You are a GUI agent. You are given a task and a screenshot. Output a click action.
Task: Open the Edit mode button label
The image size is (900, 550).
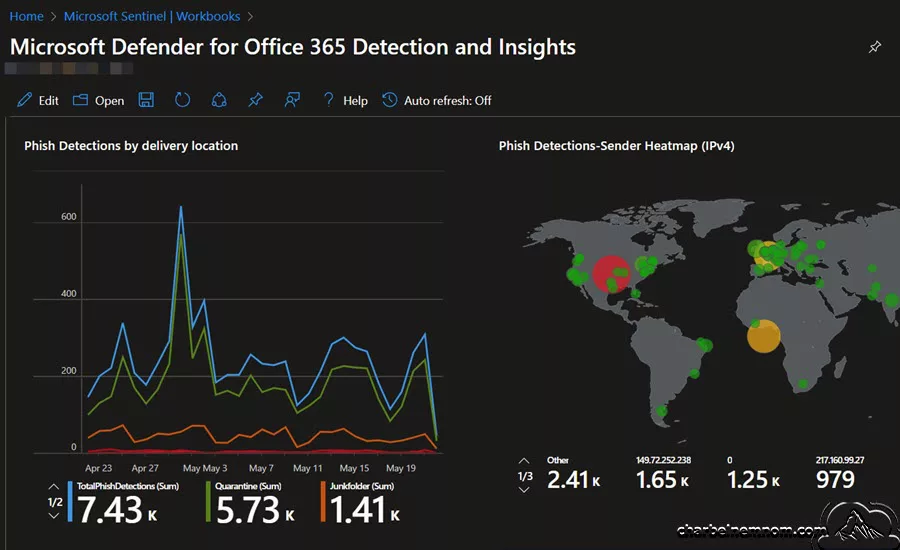(49, 101)
